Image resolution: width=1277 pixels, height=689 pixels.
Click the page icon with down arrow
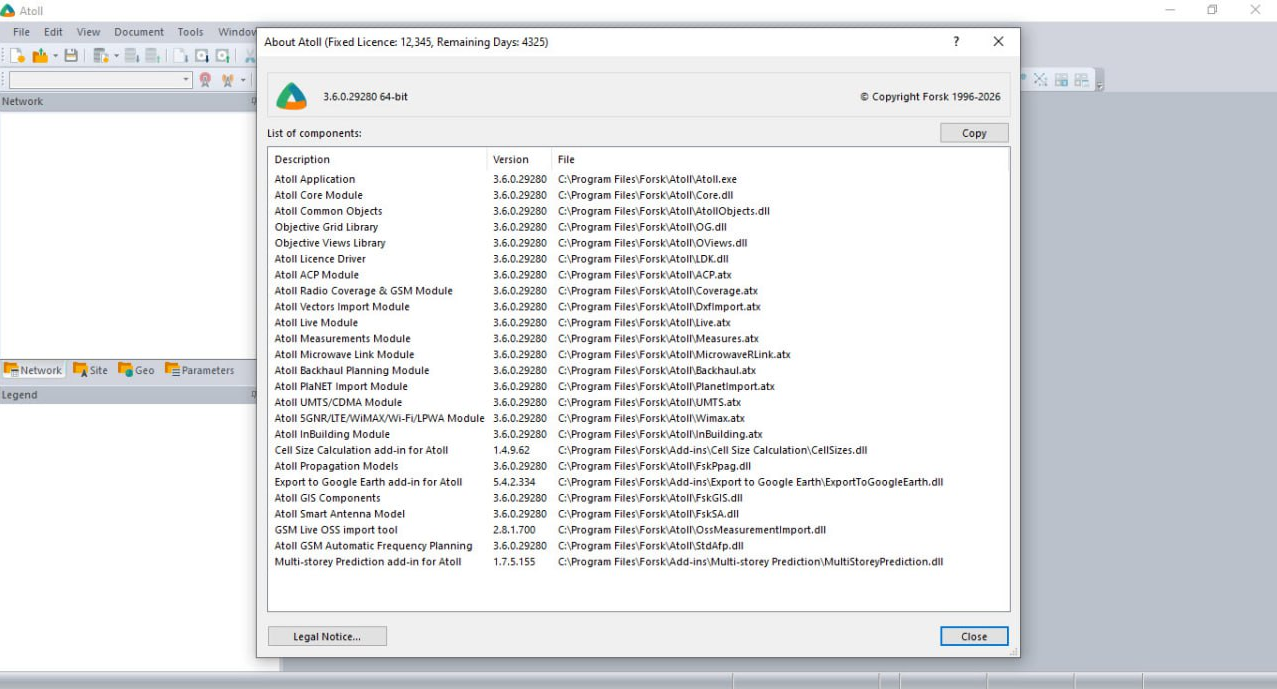pos(181,55)
